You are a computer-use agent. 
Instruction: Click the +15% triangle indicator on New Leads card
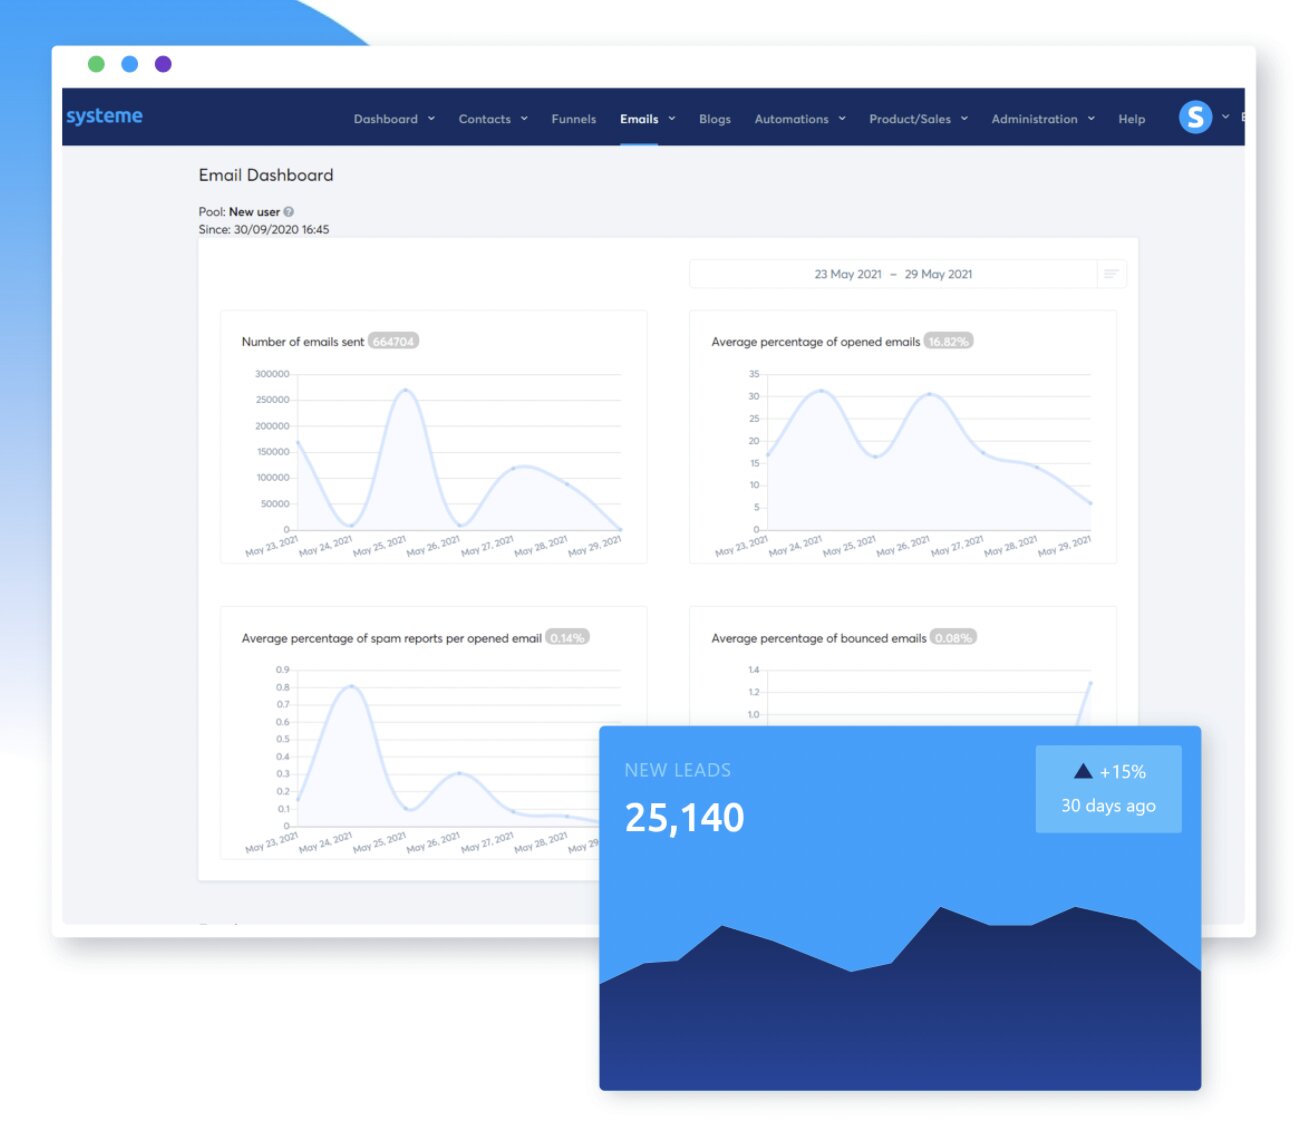[1084, 770]
